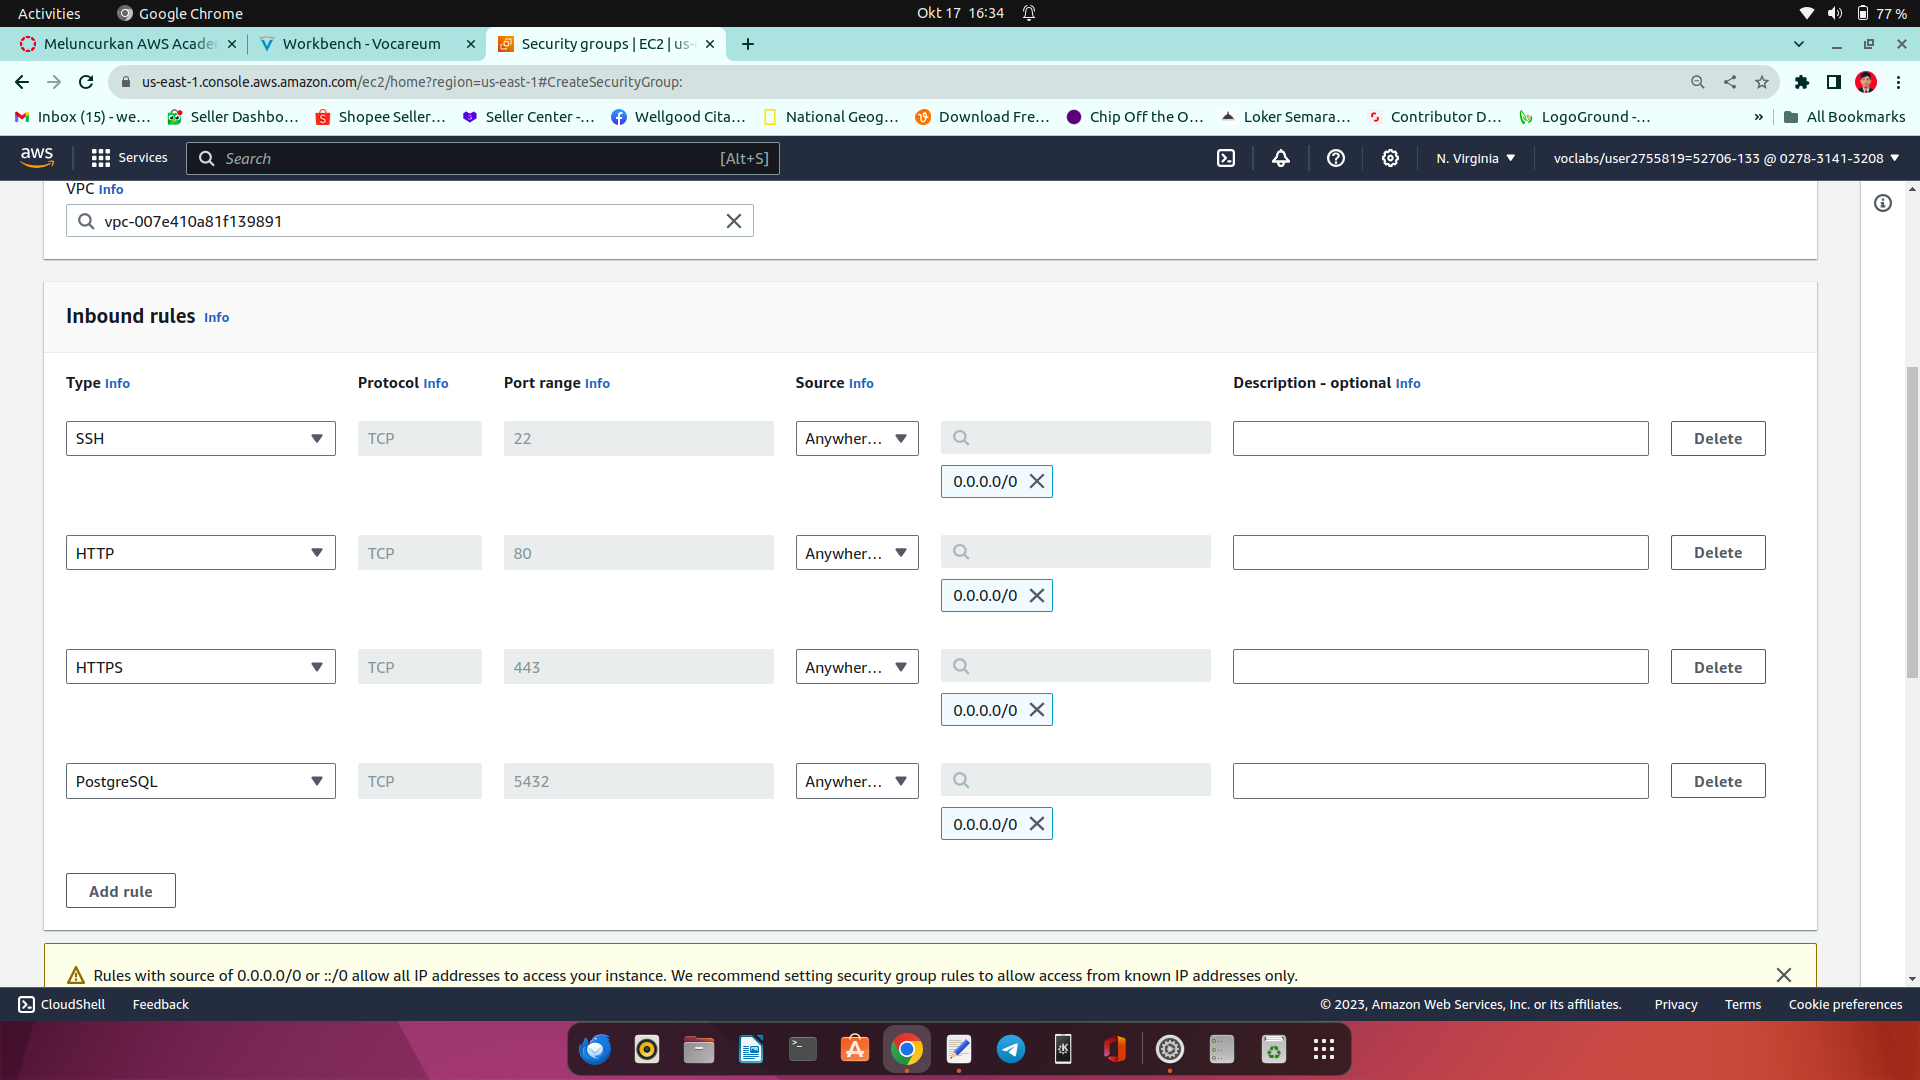Image resolution: width=1920 pixels, height=1080 pixels.
Task: Open source dropdown for PostgreSQL rule
Action: 856,781
